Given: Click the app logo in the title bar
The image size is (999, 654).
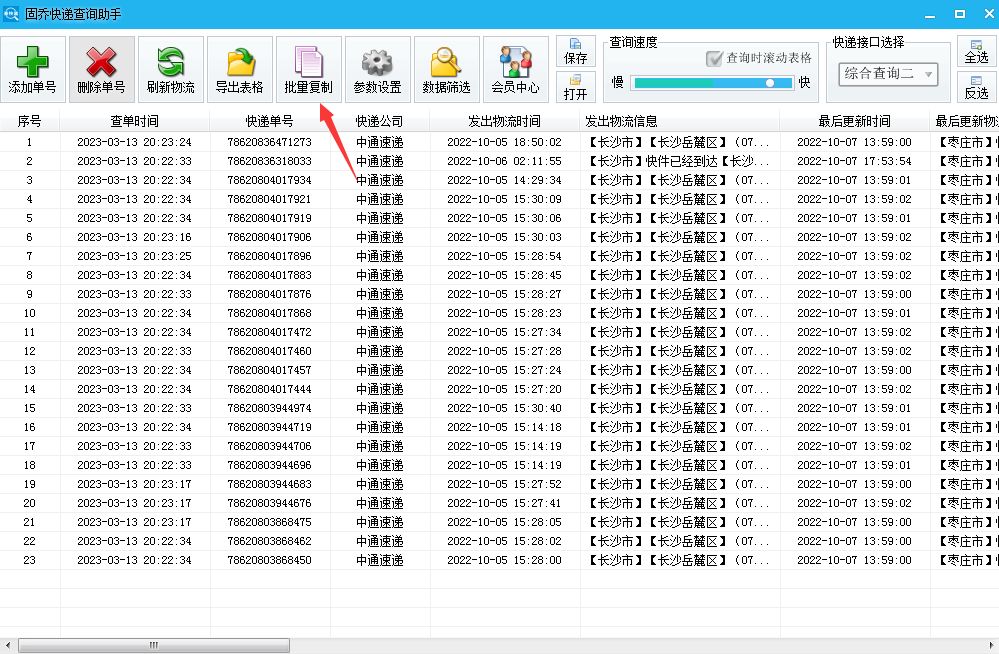Looking at the screenshot, I should pyautogui.click(x=13, y=11).
